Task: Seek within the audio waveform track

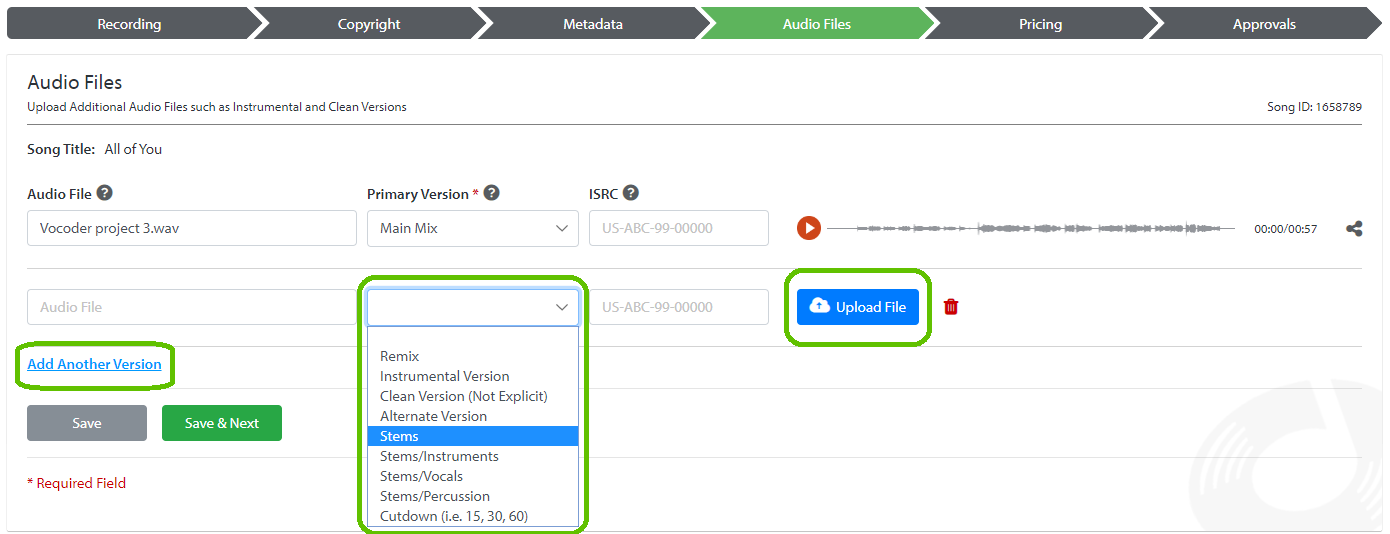Action: (1031, 229)
